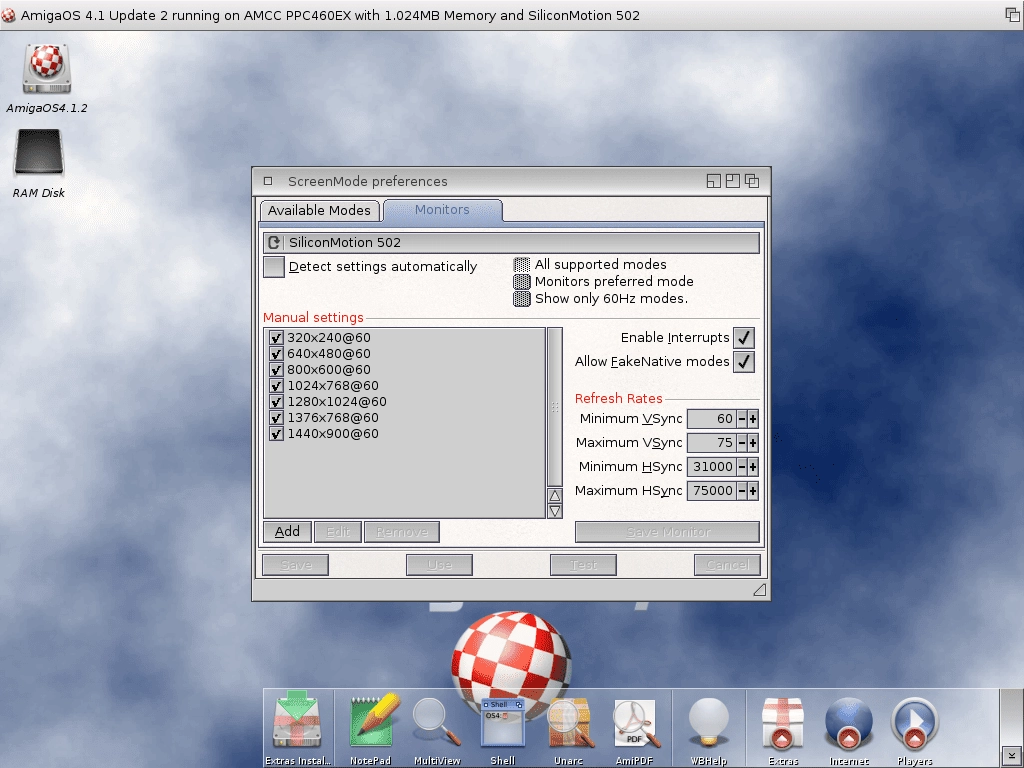Uncheck the 1376x768@60 mode
The width and height of the screenshot is (1024, 768).
click(276, 418)
